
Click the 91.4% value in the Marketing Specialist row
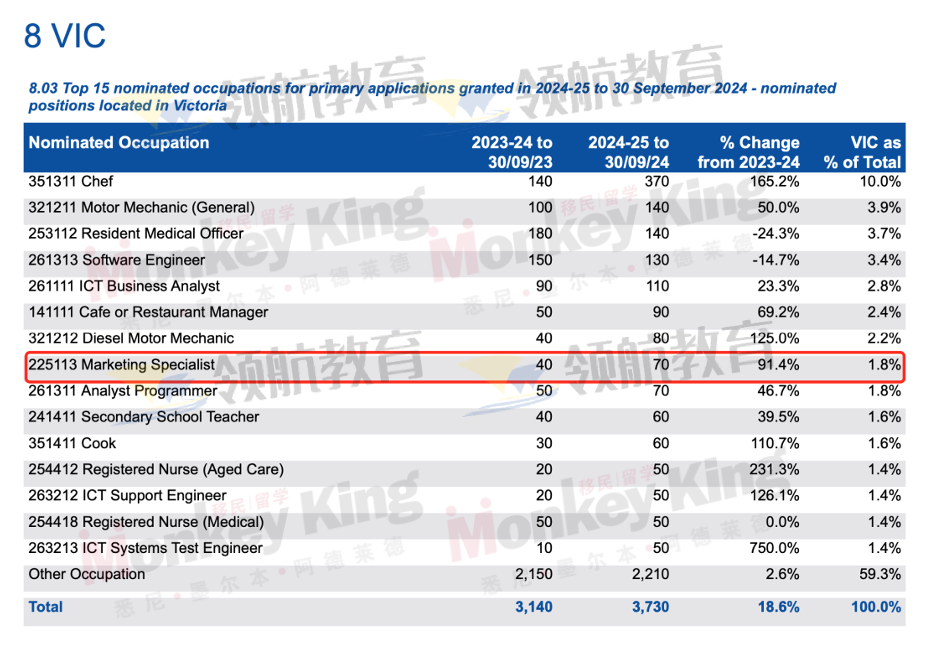click(777, 365)
